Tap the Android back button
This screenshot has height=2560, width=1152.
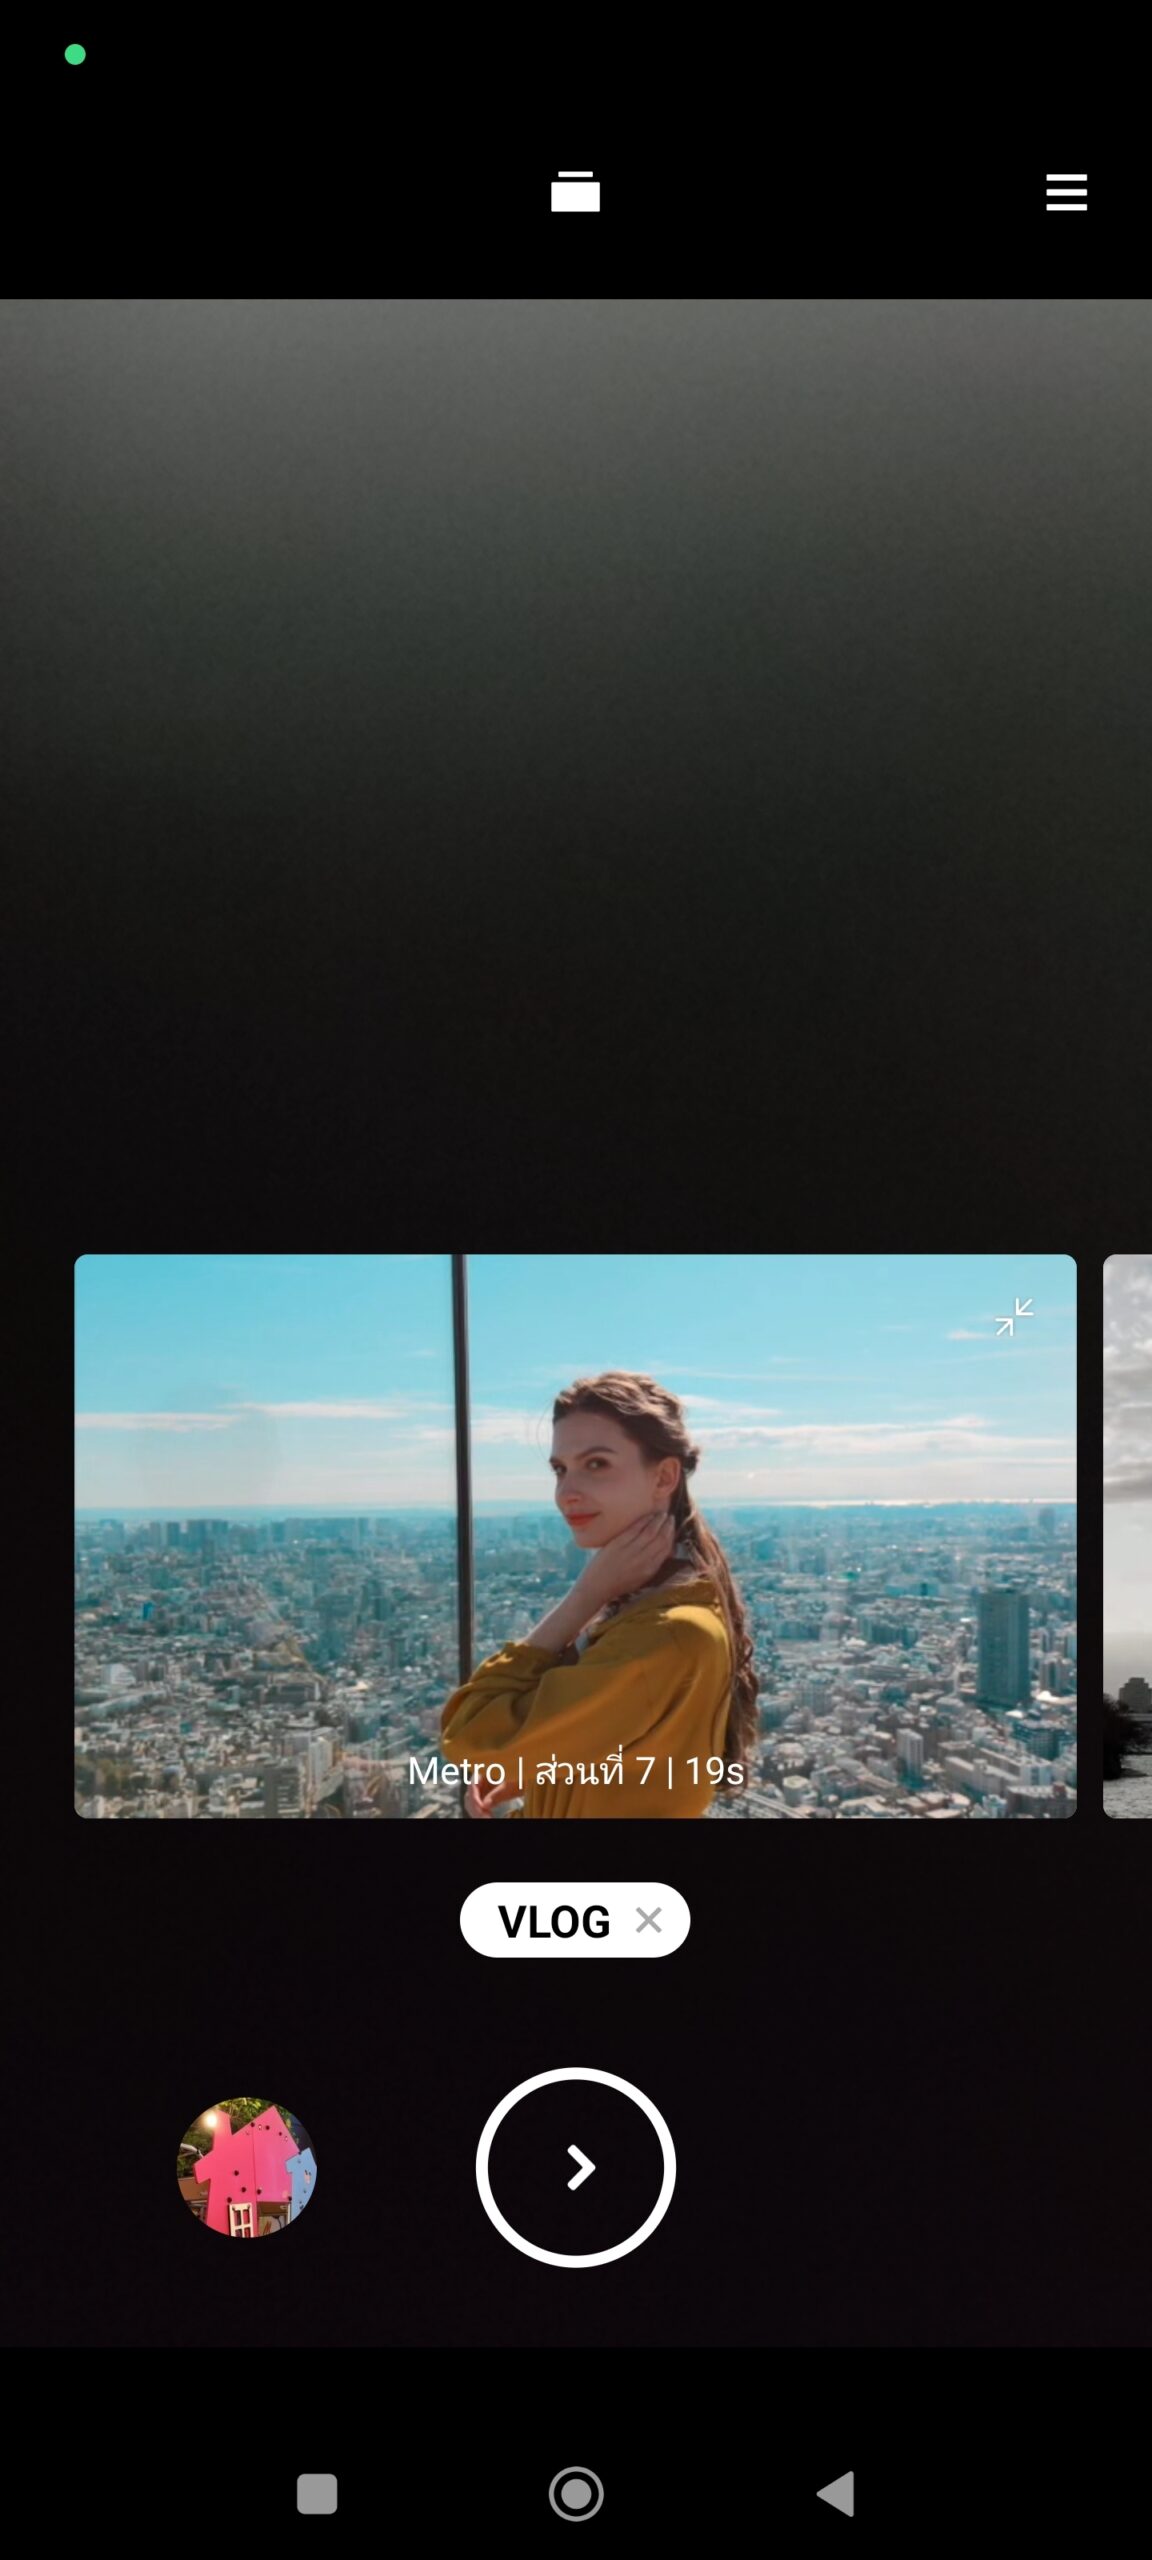[836, 2494]
